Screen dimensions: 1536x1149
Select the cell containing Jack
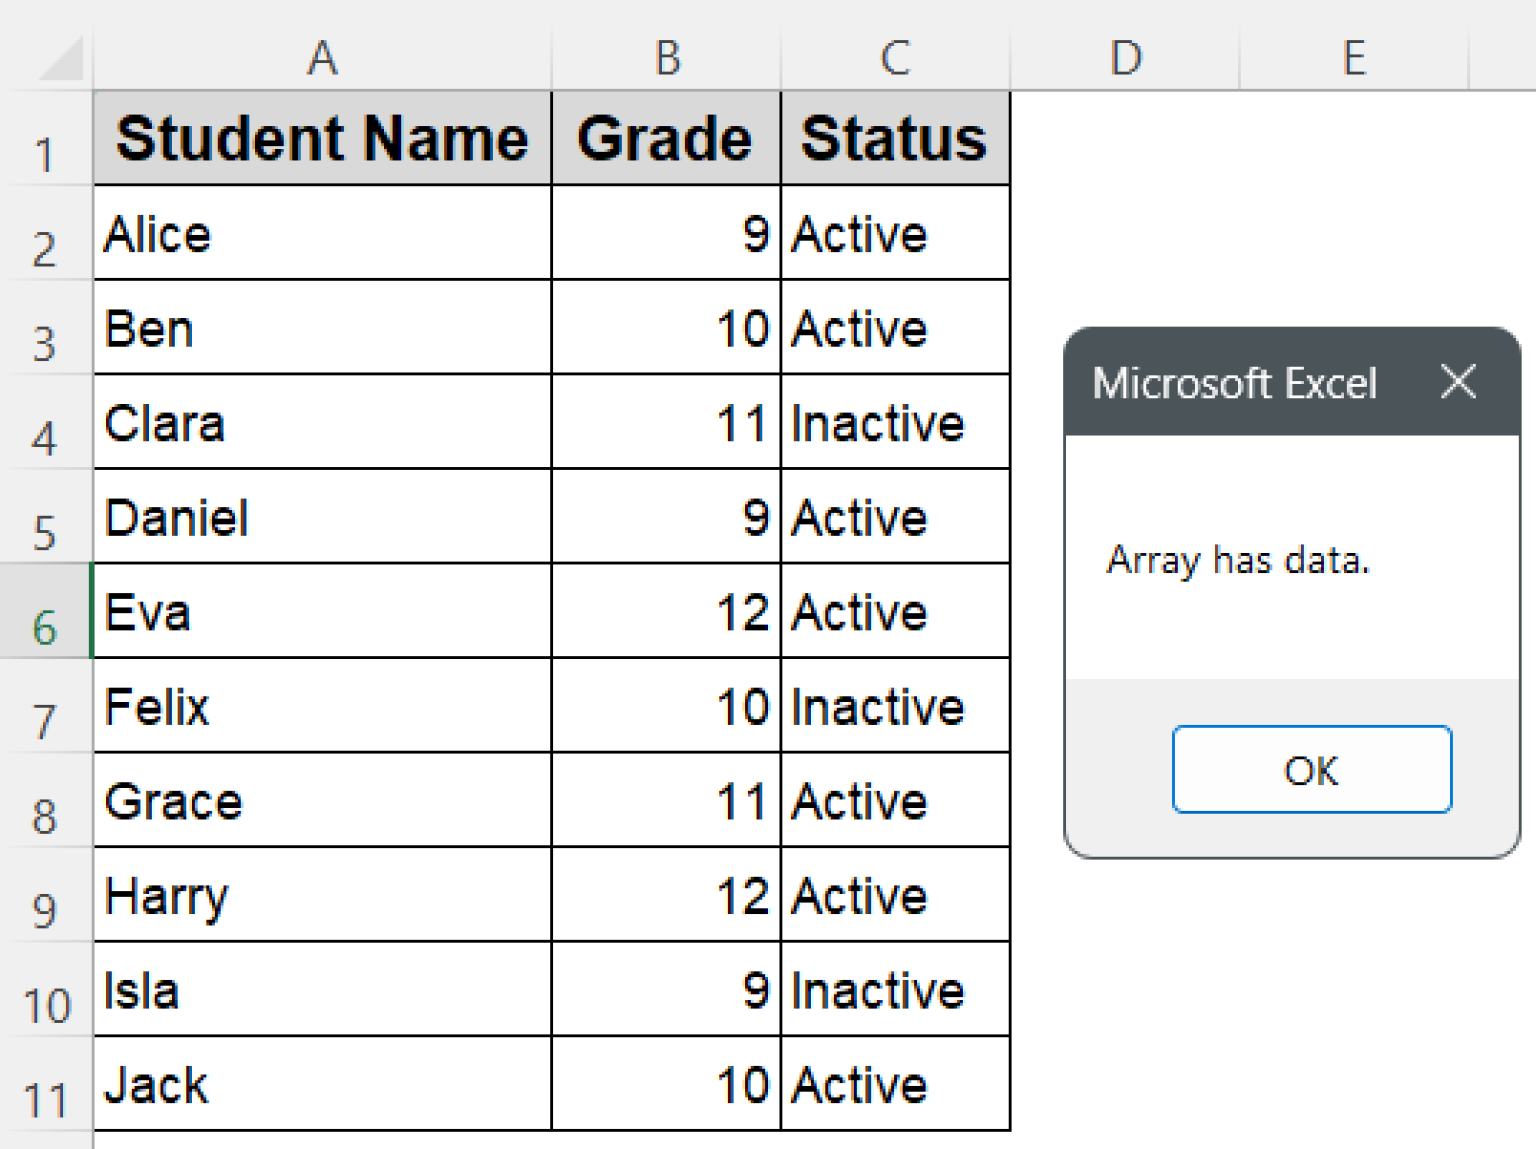pos(322,1084)
